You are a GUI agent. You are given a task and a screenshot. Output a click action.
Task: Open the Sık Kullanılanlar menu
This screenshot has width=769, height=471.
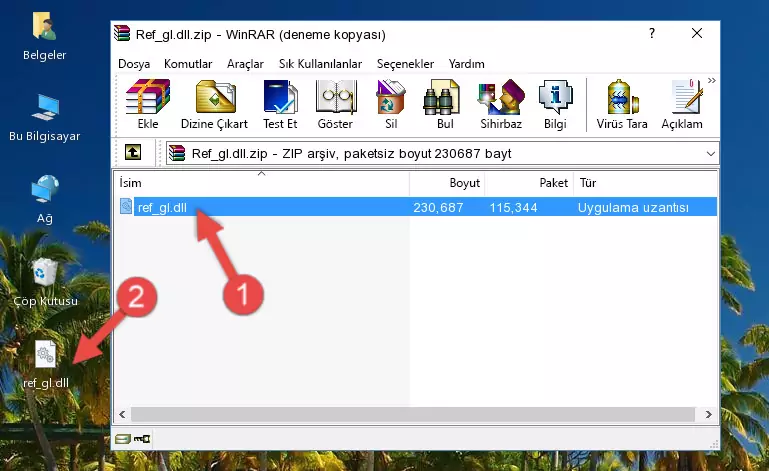[x=320, y=64]
